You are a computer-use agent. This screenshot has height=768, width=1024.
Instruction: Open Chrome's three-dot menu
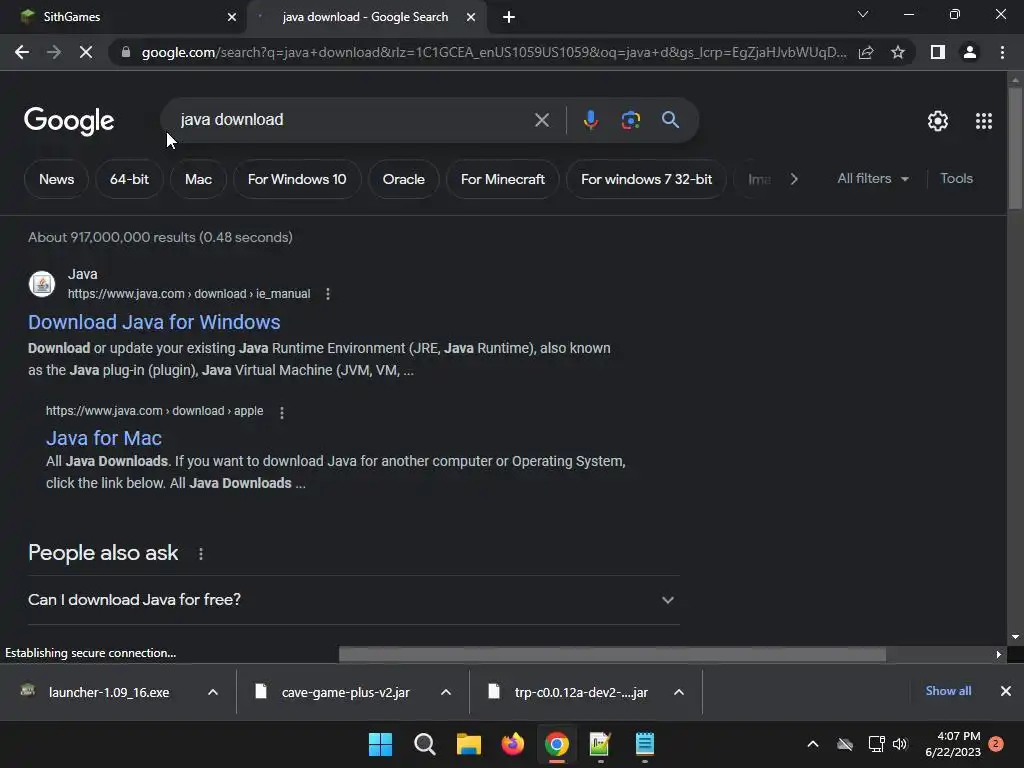1002,52
